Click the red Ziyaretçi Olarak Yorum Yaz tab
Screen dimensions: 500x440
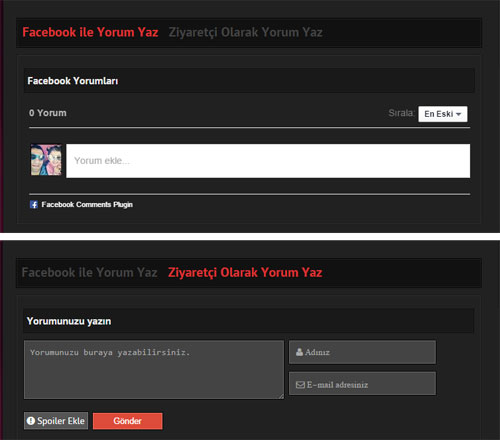click(245, 273)
